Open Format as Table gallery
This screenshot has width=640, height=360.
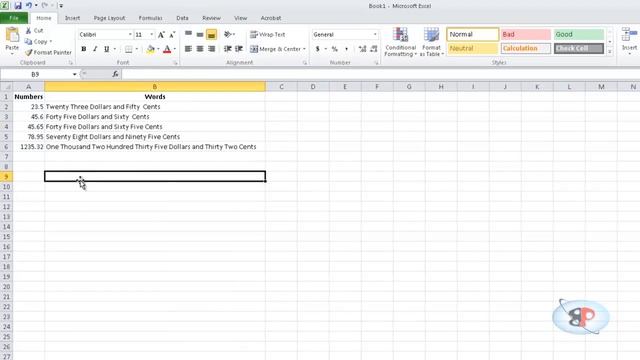pos(431,42)
